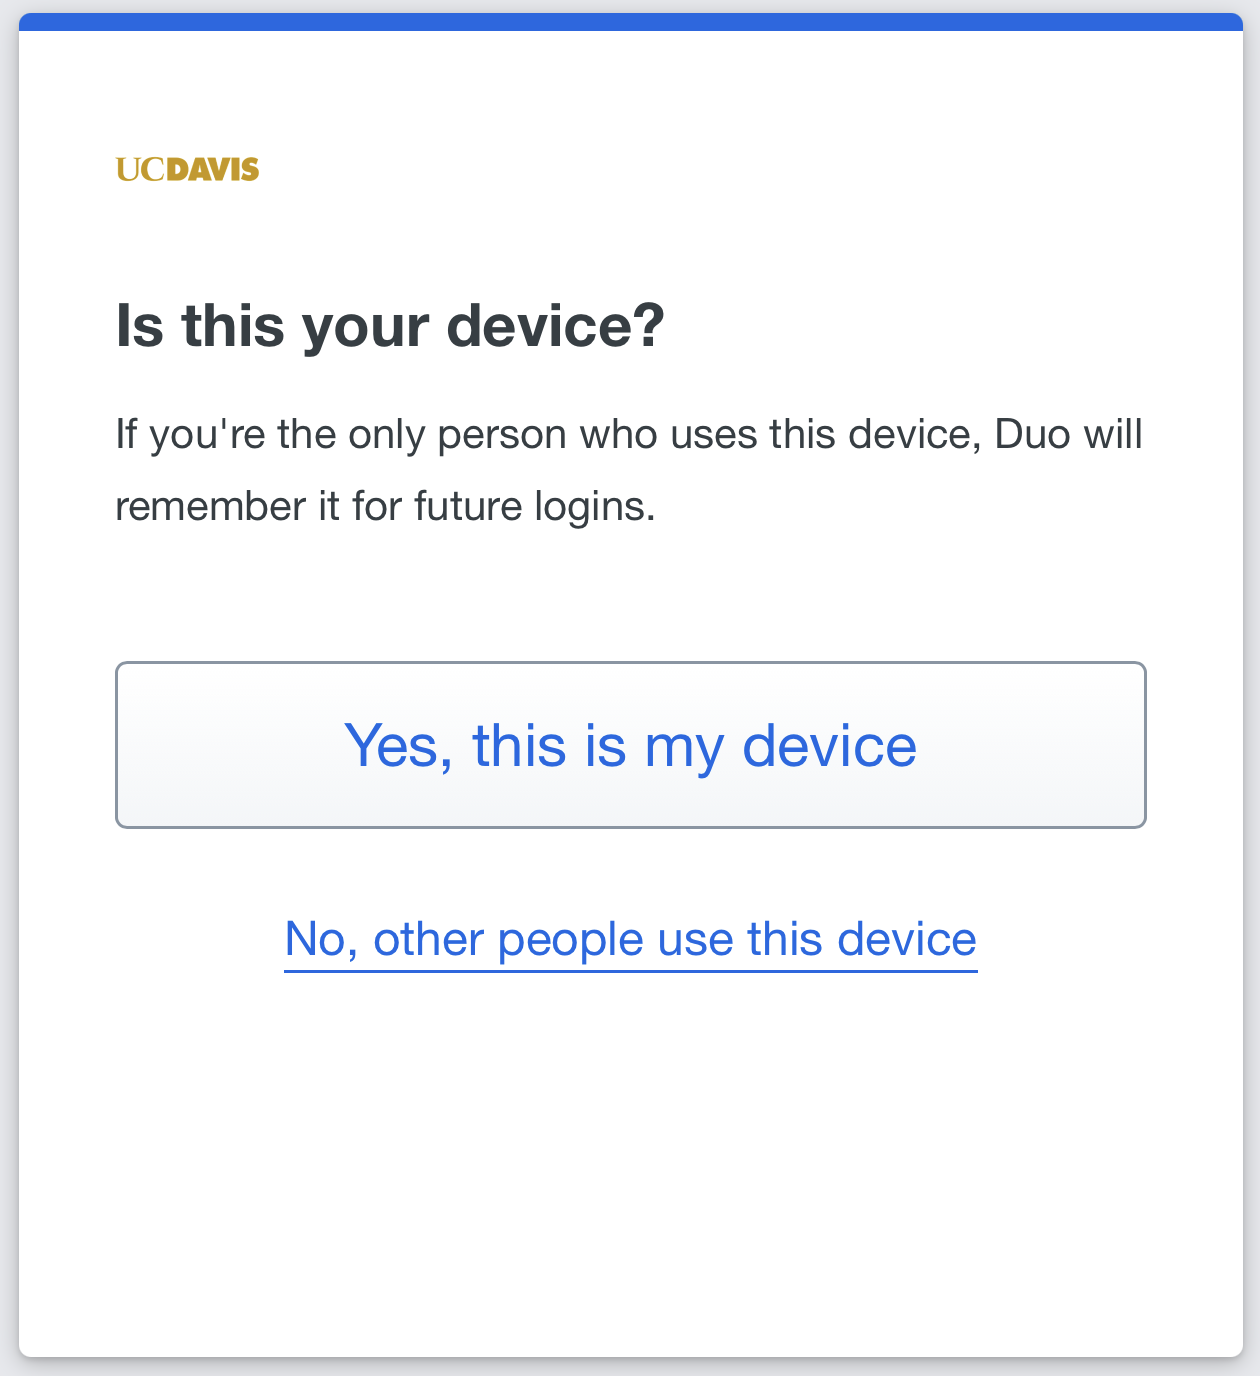Answer Yes to the device question
The image size is (1260, 1376).
[630, 745]
